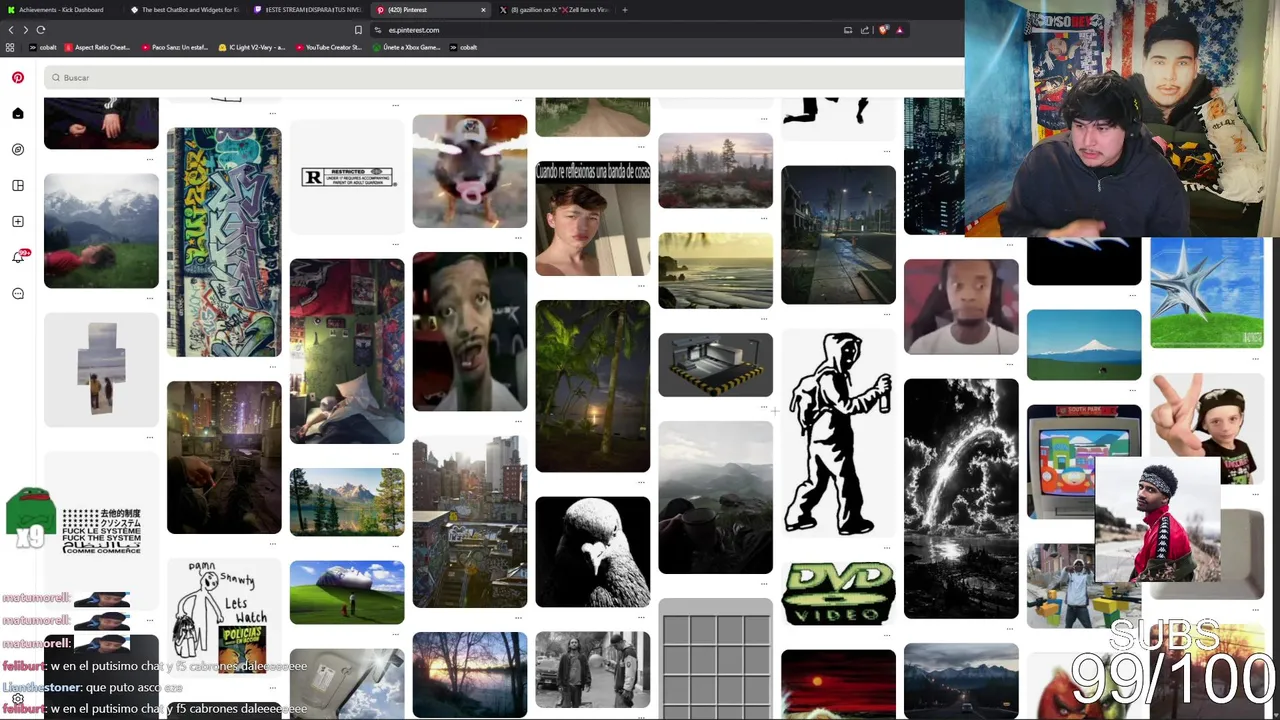The height and width of the screenshot is (720, 1280).
Task: Open the bedroom with posters pin
Action: click(x=347, y=351)
